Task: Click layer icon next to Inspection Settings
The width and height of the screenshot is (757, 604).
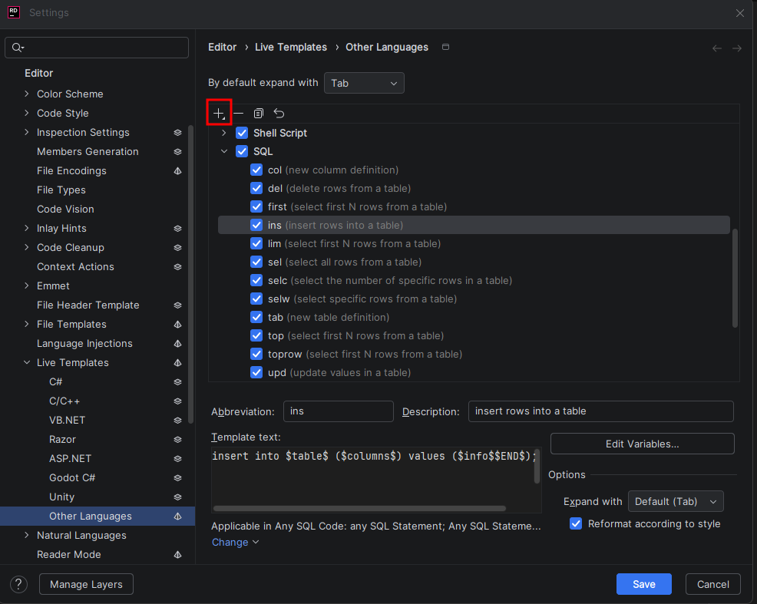Action: pos(178,132)
